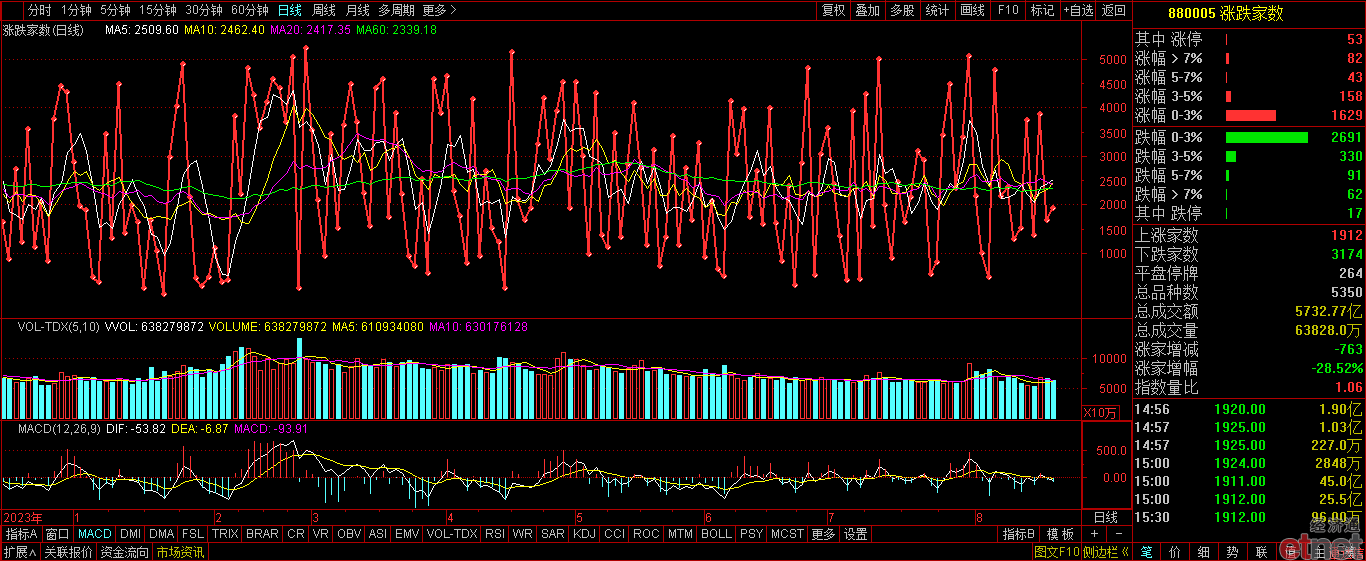Open the 多周期 multi-period view
Screen dimensions: 1366x561
pos(397,10)
